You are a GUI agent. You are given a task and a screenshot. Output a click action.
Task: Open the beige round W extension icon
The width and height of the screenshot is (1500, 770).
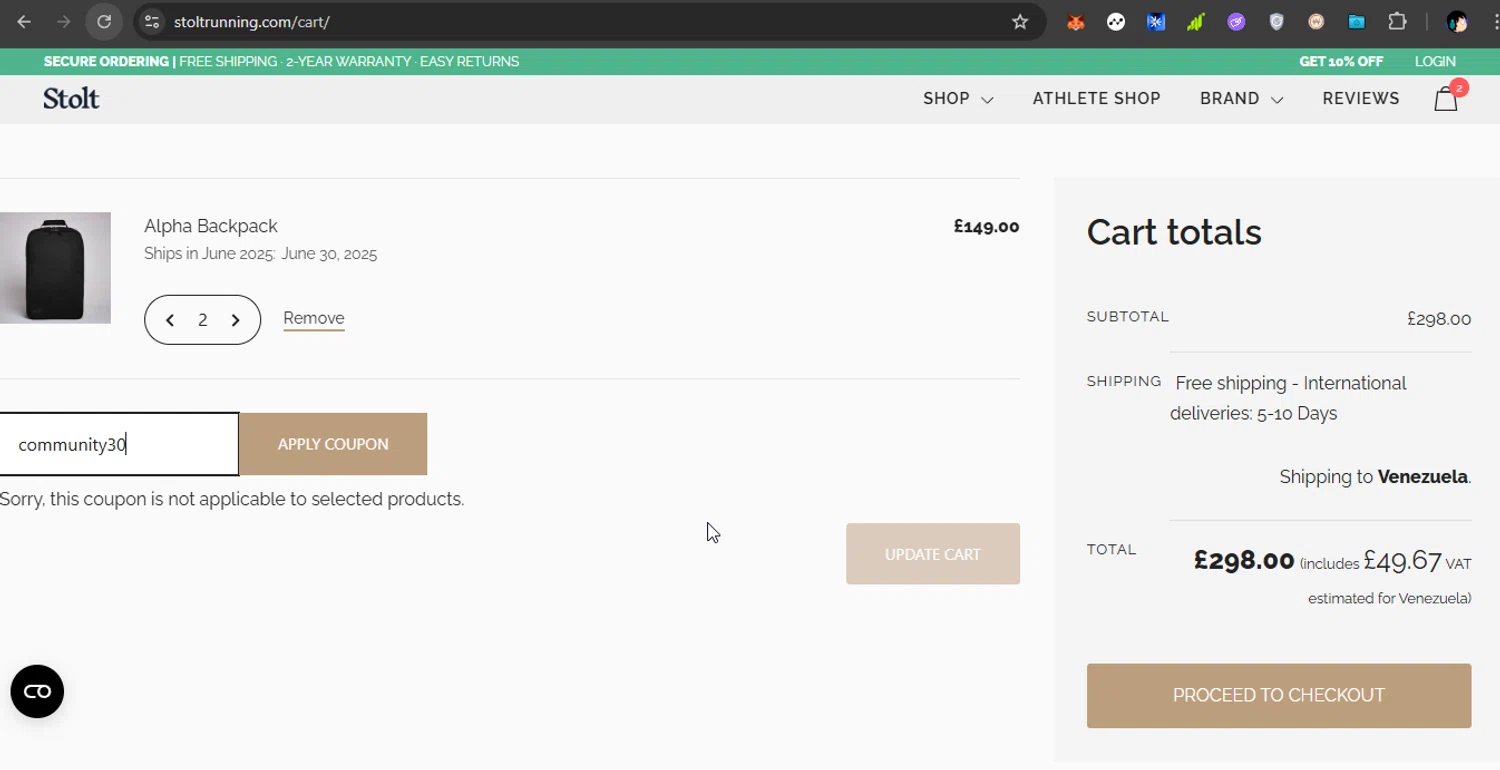(x=1316, y=21)
